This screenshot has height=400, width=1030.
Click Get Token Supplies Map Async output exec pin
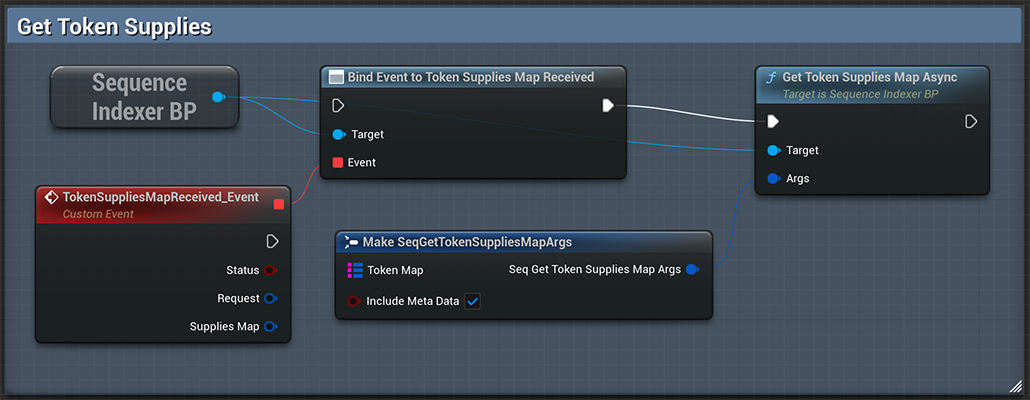971,122
